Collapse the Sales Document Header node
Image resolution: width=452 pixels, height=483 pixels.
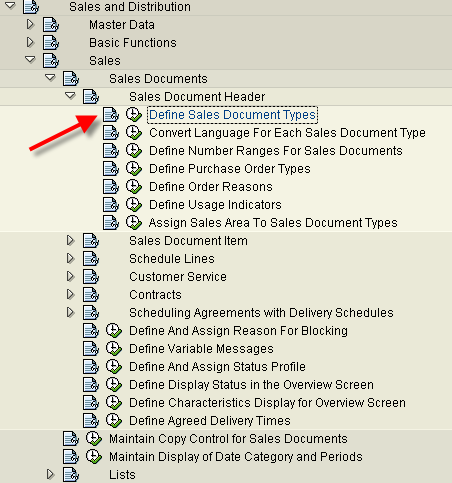[x=70, y=96]
